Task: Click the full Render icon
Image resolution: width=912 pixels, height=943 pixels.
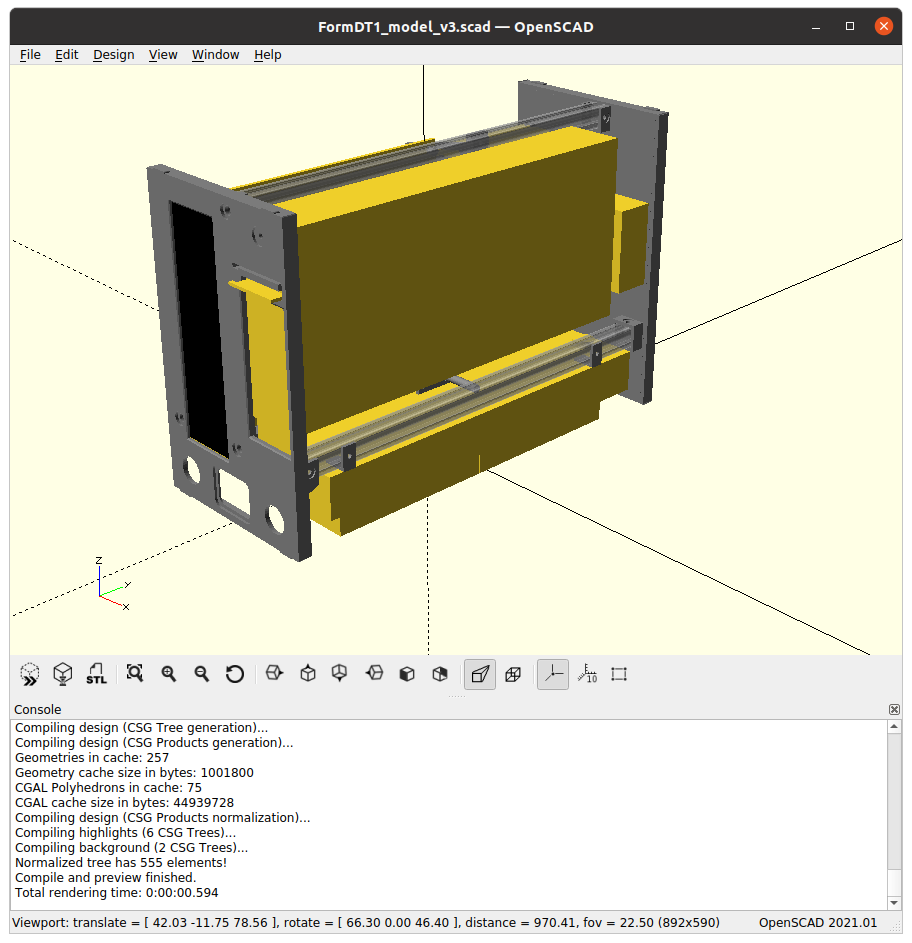Action: [63, 674]
